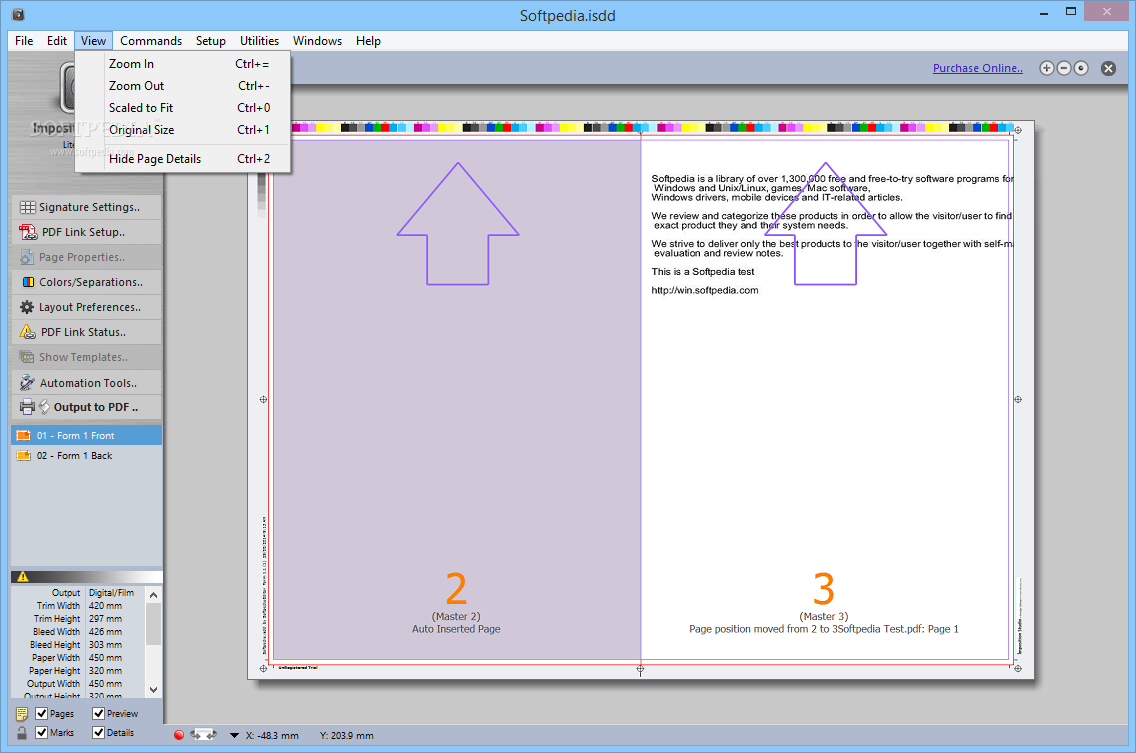Select page 3 on the layout sheet

pos(824,399)
